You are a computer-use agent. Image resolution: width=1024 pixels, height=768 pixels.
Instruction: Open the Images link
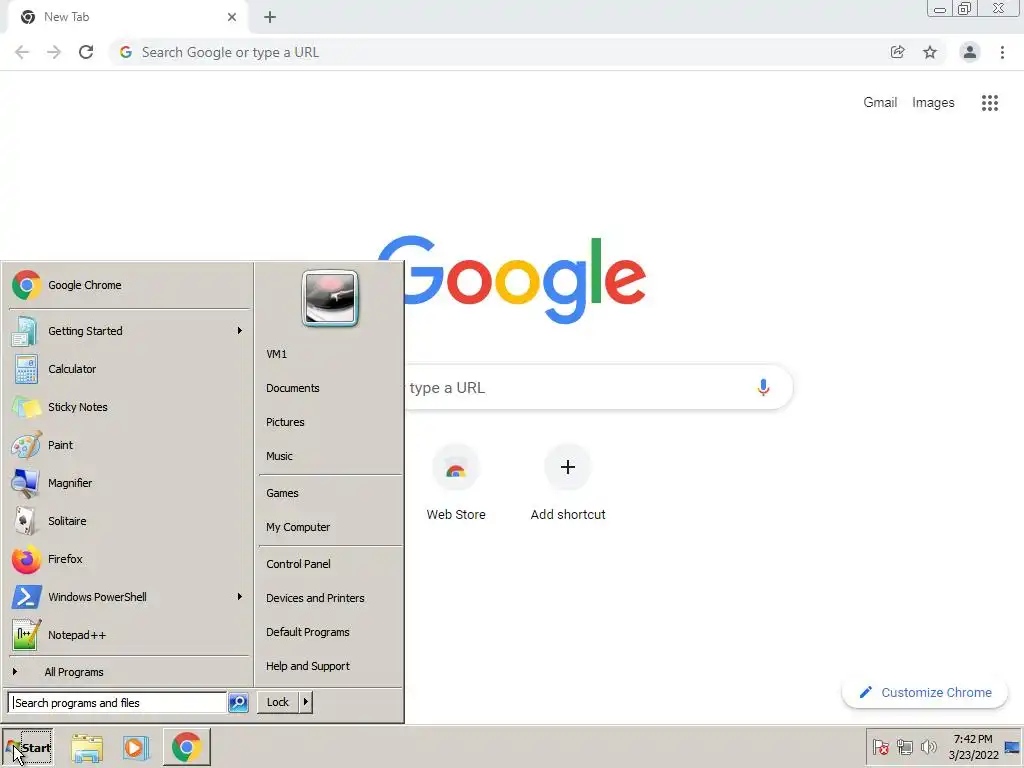tap(933, 103)
